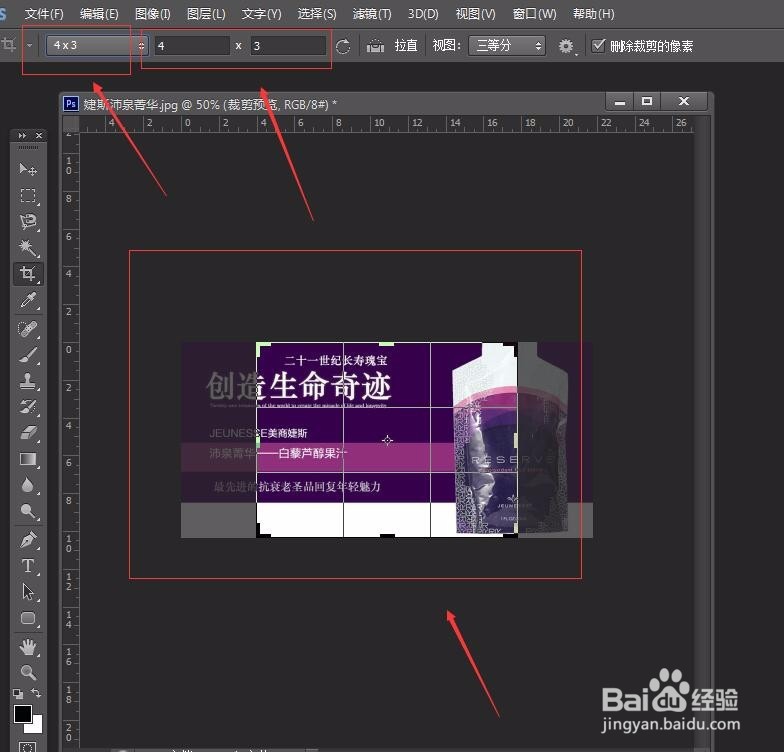This screenshot has width=784, height=752.
Task: Click the ruler origin corner box
Action: [71, 124]
